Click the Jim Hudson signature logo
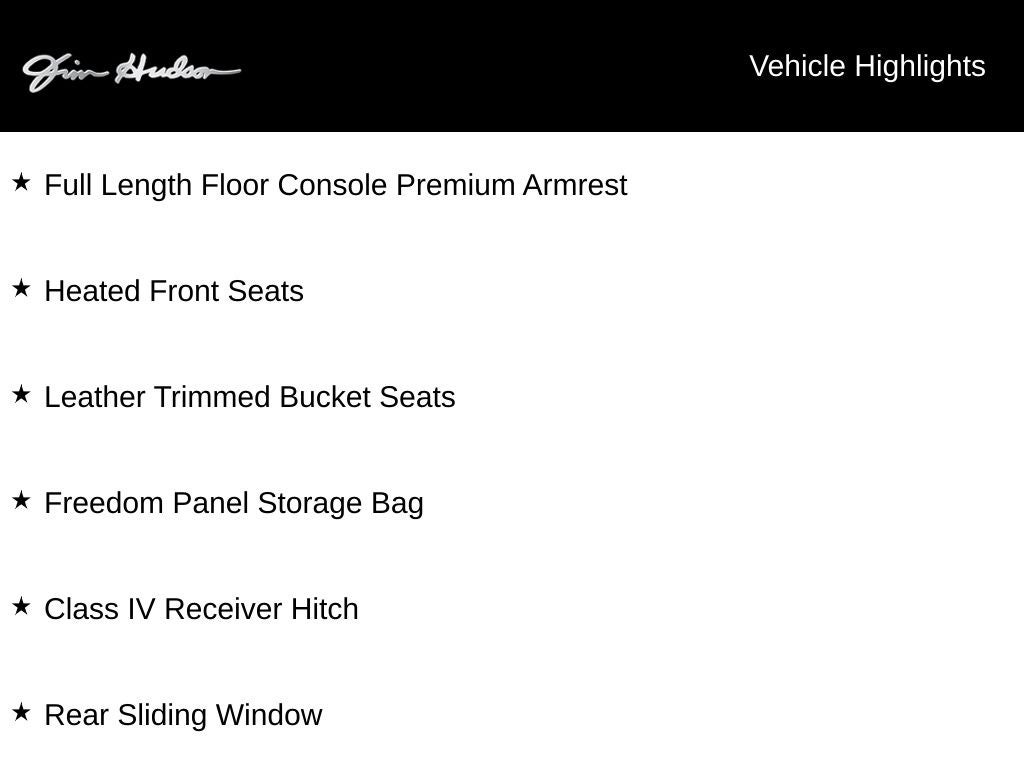This screenshot has height=768, width=1024. click(x=131, y=71)
